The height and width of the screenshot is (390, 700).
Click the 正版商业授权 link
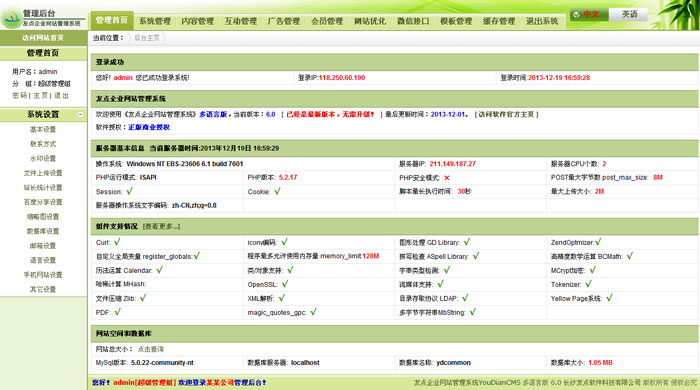tap(149, 127)
